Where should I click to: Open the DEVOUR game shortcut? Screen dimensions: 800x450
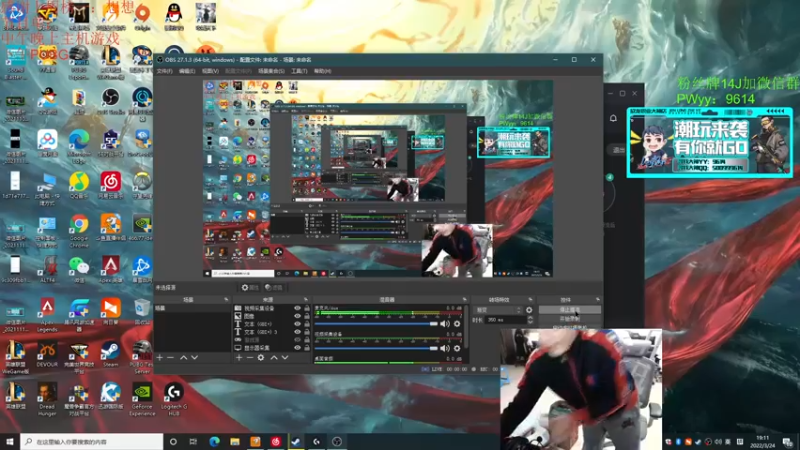click(47, 354)
